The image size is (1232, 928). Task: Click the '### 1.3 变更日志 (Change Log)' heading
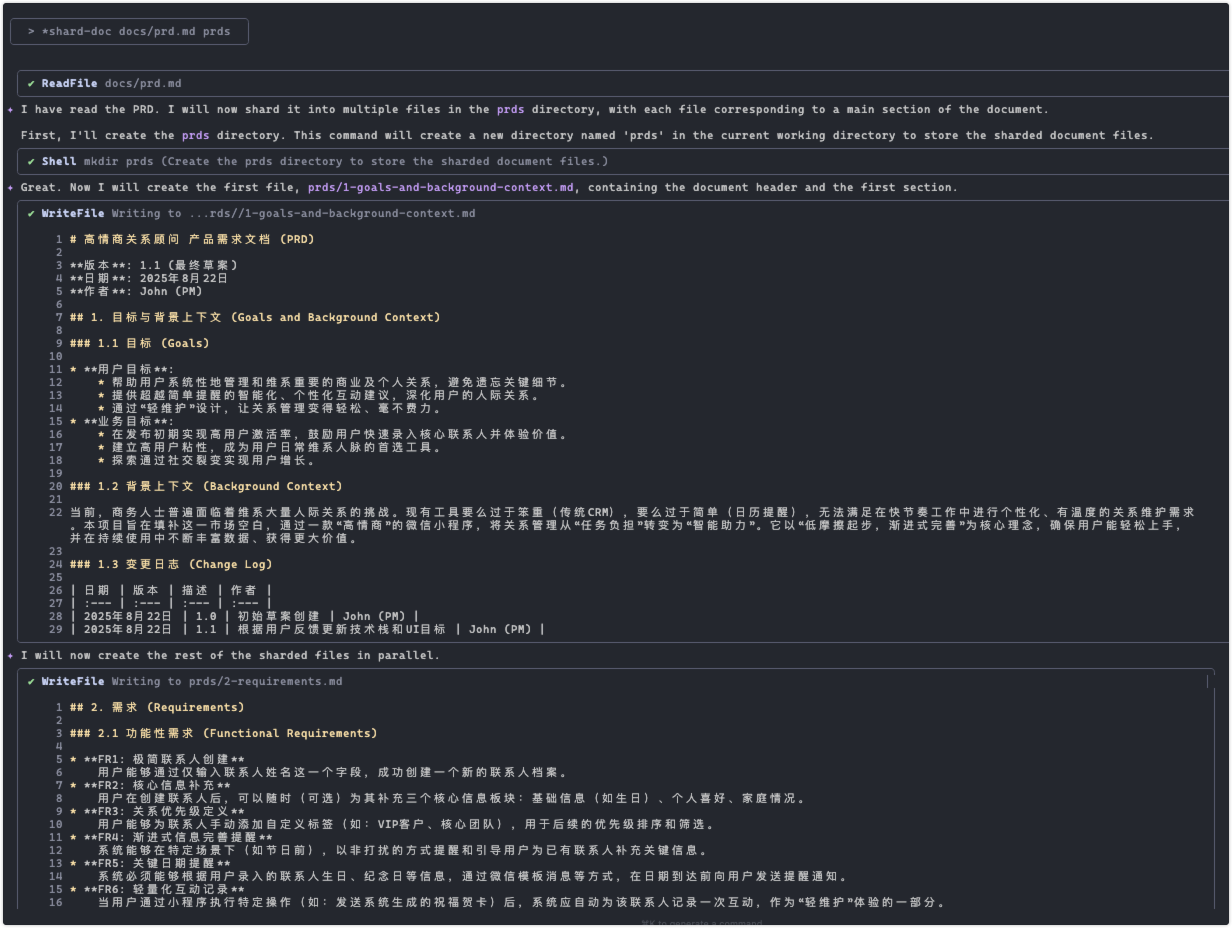coord(171,565)
